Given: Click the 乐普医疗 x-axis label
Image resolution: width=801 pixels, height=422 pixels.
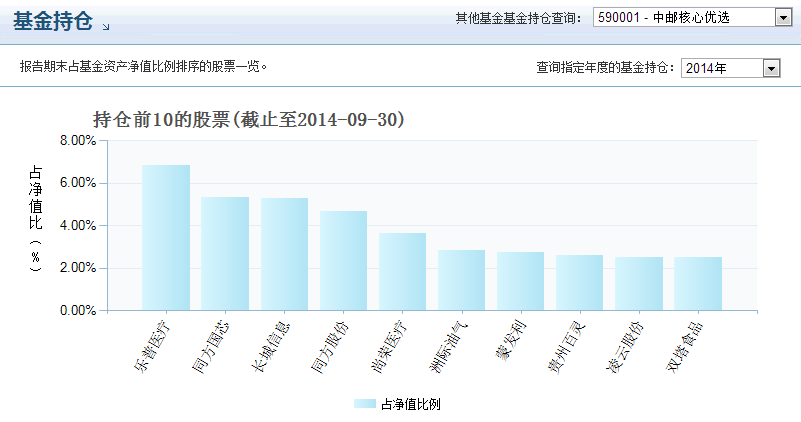Looking at the screenshot, I should coord(150,345).
